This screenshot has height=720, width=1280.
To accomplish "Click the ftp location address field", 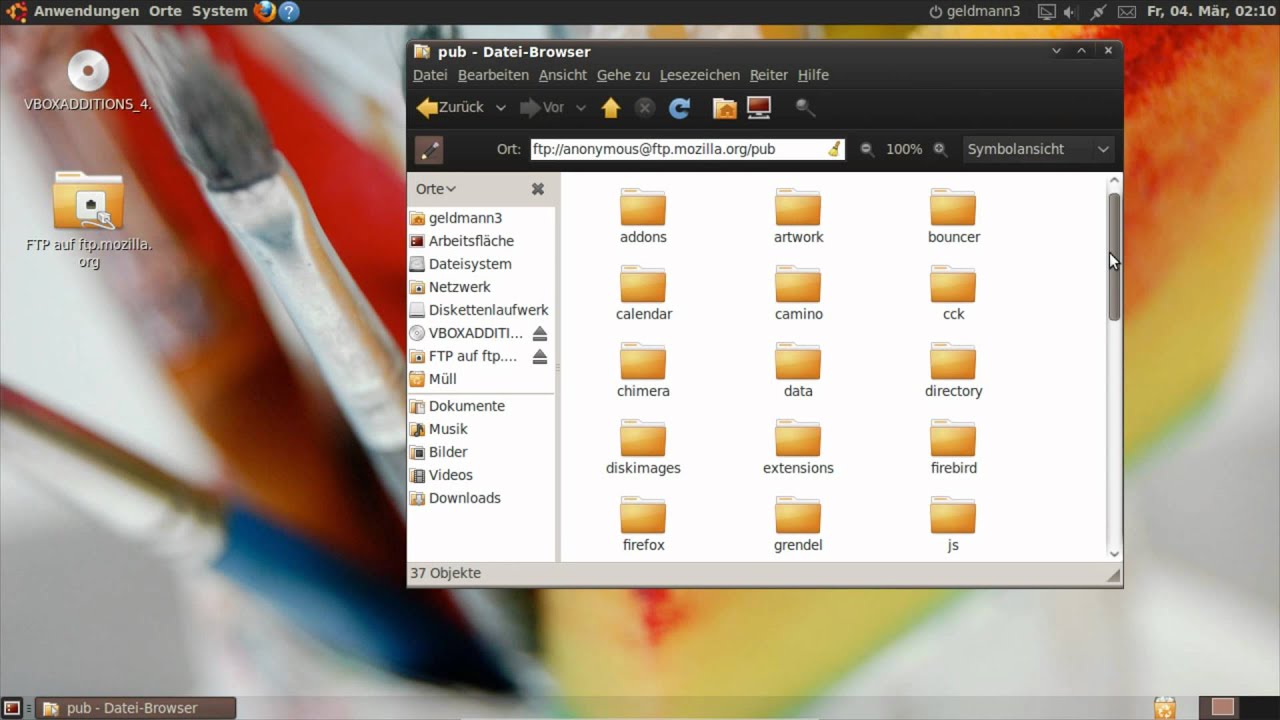I will [687, 149].
